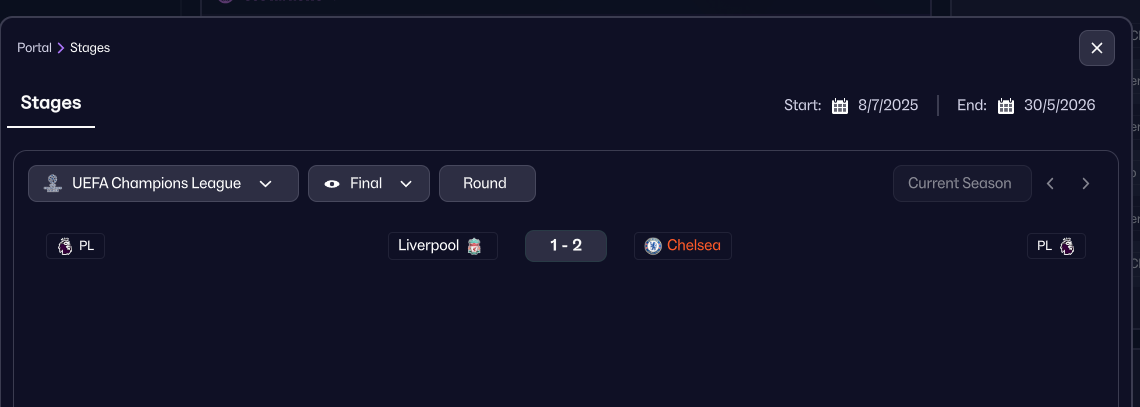Click the Champions League trophy icon
Image resolution: width=1140 pixels, height=407 pixels.
coord(52,184)
